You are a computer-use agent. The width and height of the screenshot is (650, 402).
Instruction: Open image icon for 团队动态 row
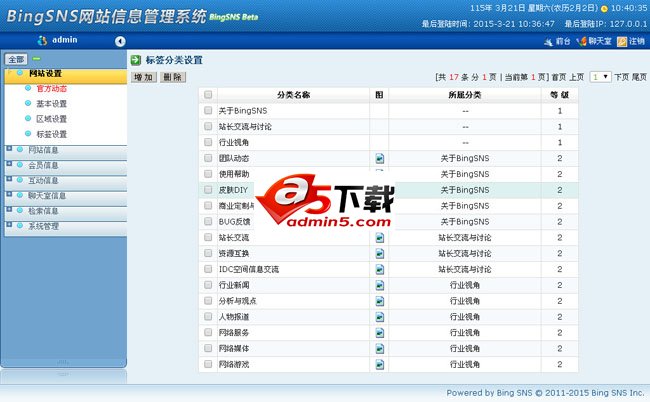pos(380,158)
